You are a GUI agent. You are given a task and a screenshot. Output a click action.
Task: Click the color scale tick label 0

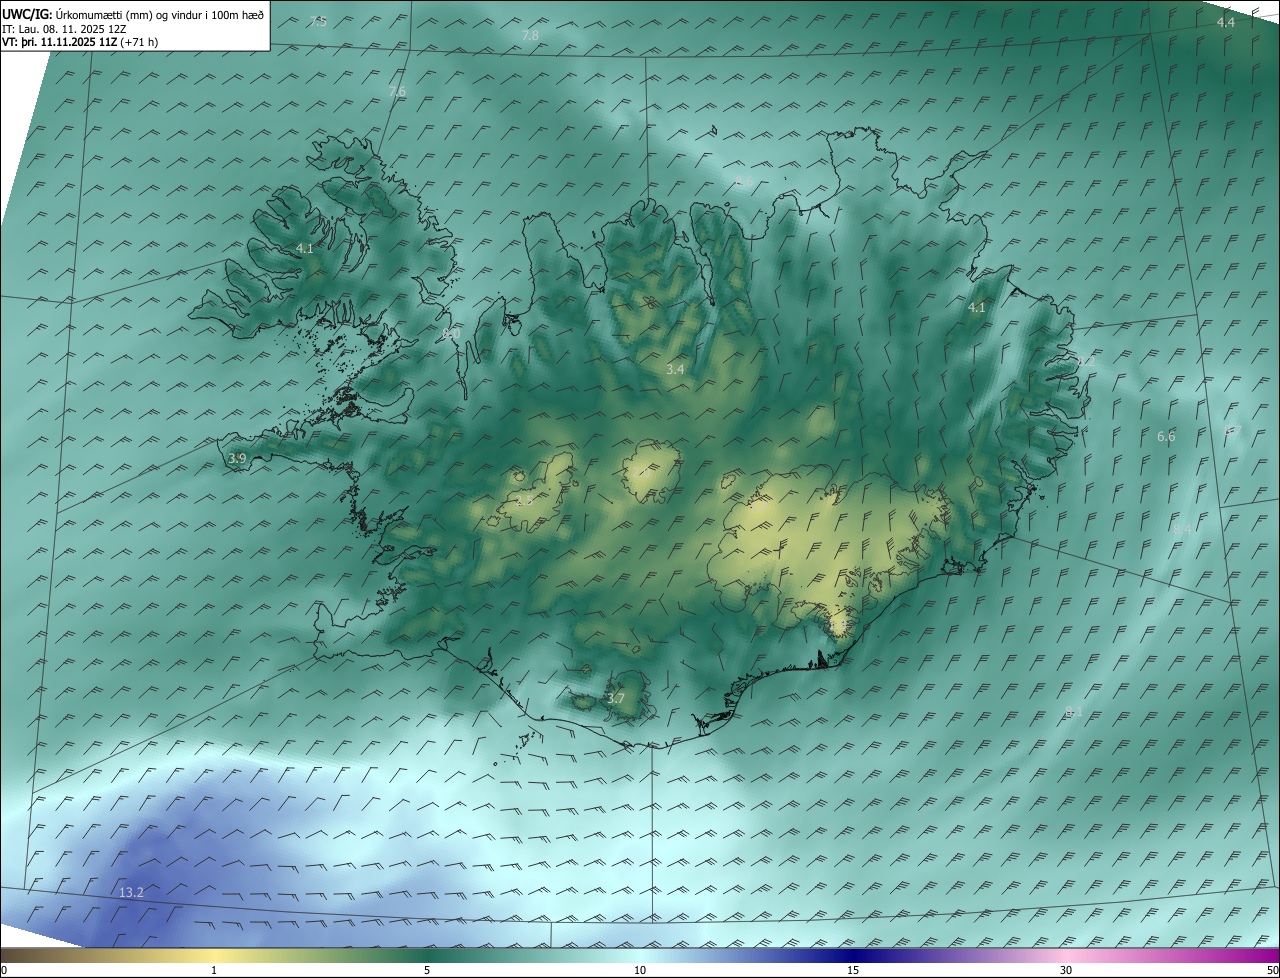(x=4, y=970)
